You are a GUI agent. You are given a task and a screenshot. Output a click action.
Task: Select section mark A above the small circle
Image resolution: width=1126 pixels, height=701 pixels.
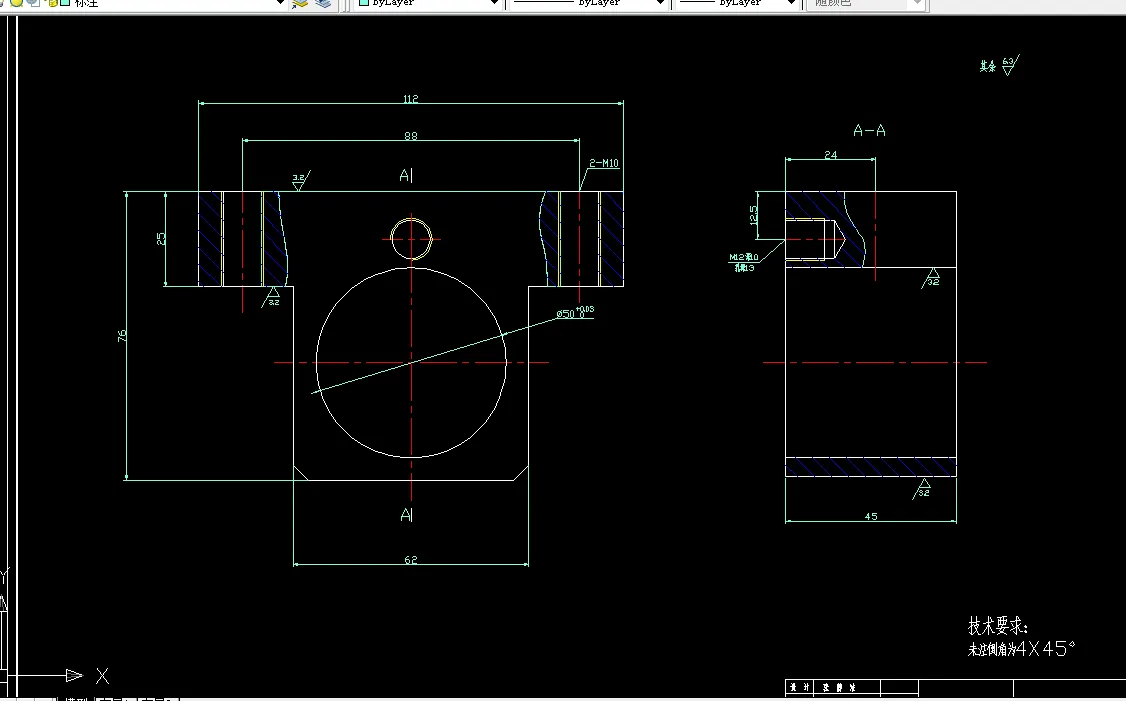coord(406,175)
